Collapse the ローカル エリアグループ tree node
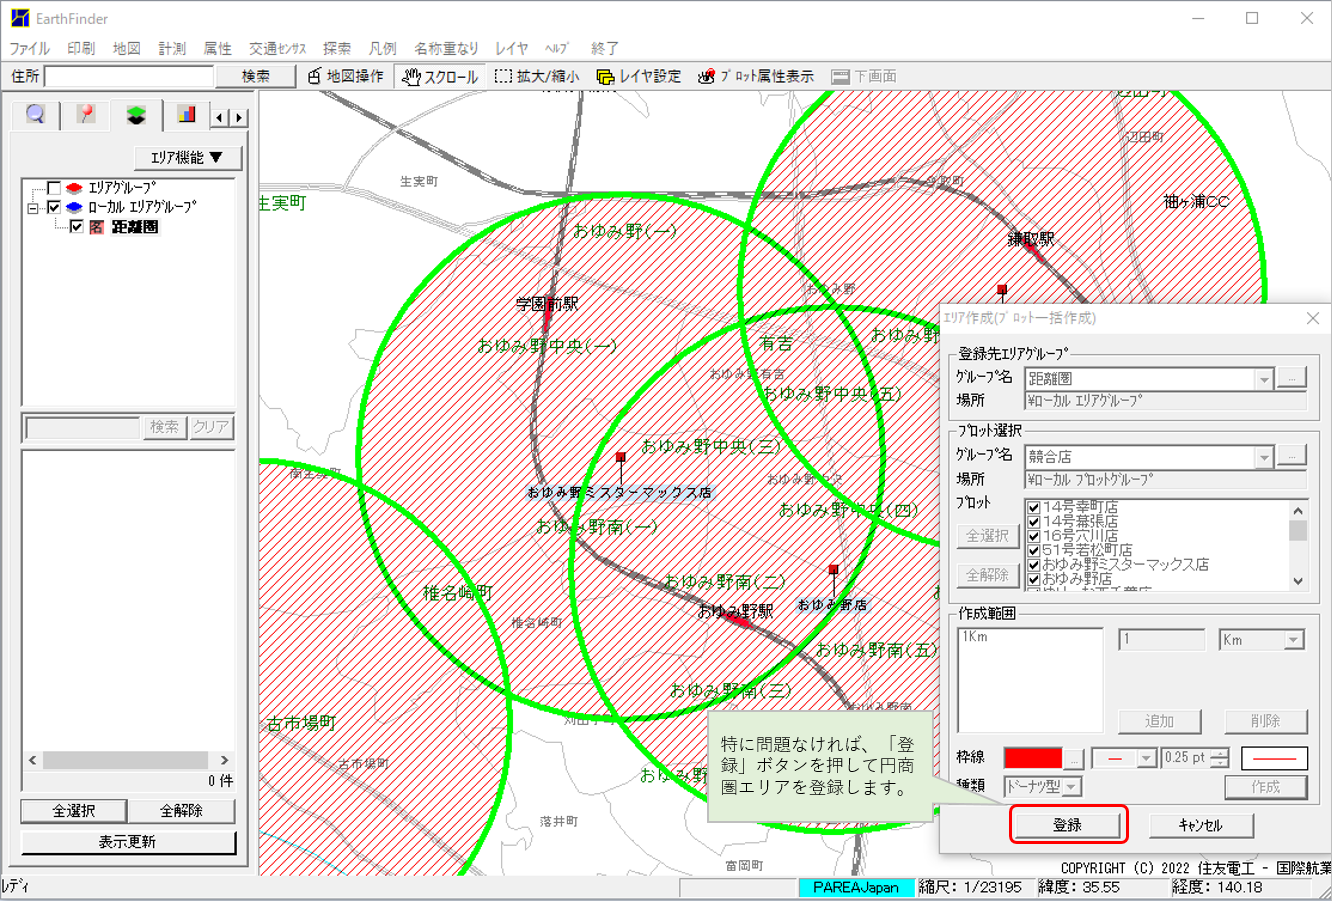This screenshot has height=901, width=1333. (33, 208)
